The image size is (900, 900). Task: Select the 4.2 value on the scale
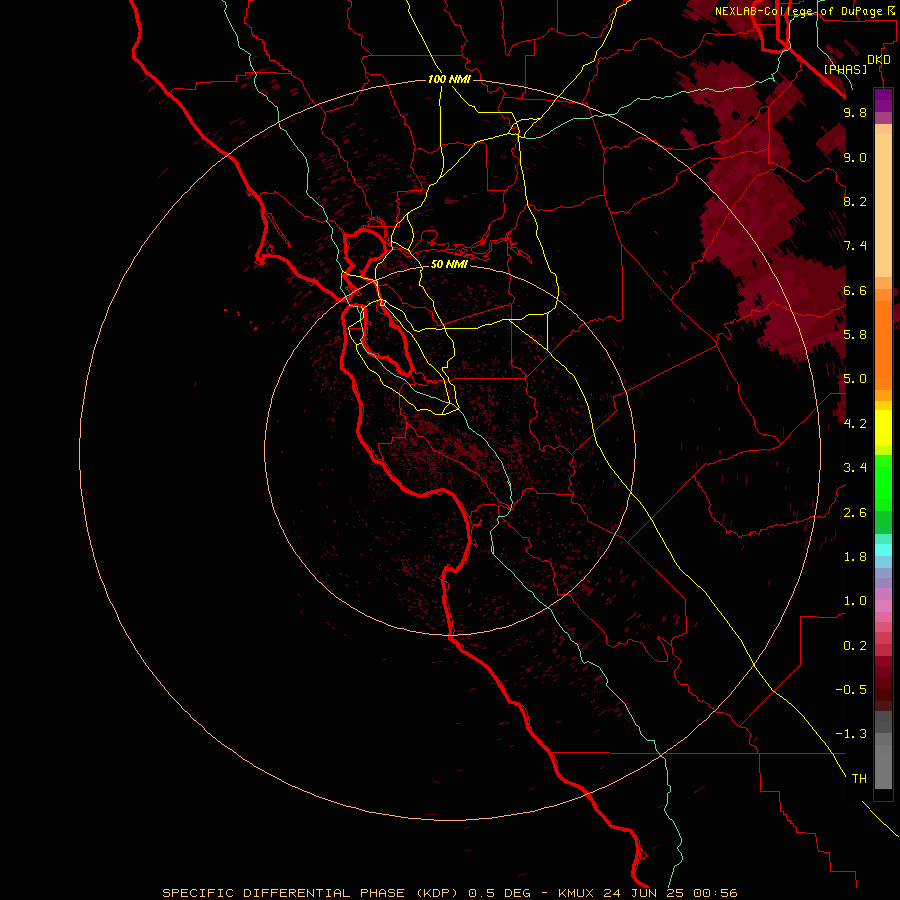(855, 424)
